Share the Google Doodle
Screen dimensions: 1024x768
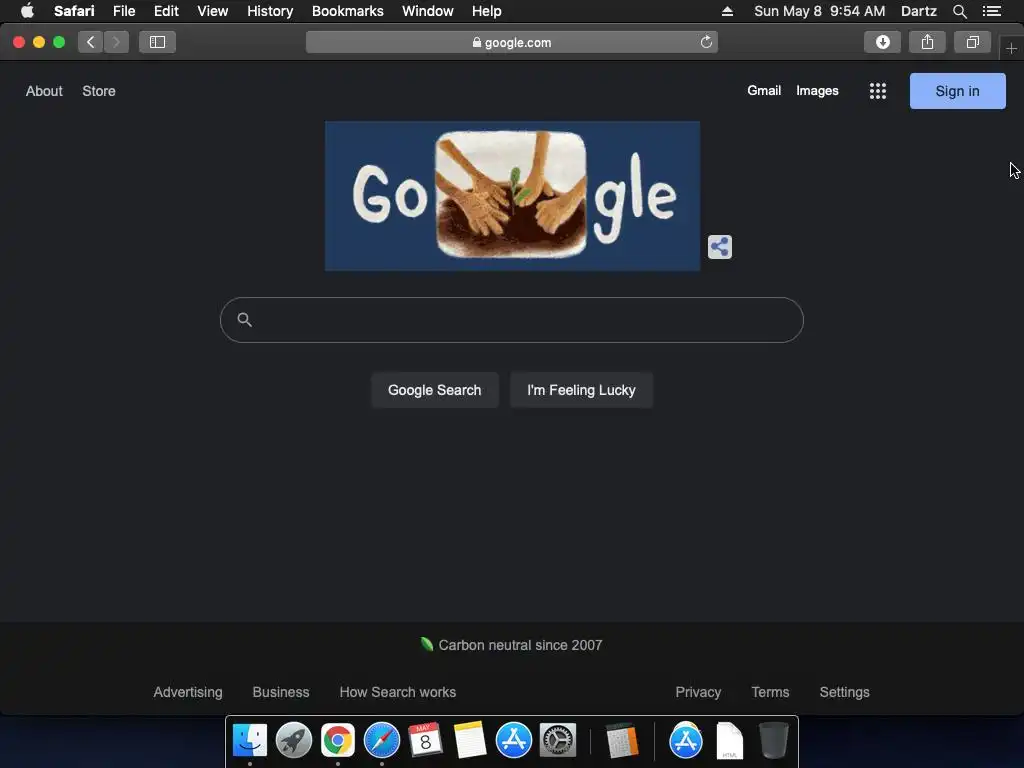[720, 247]
